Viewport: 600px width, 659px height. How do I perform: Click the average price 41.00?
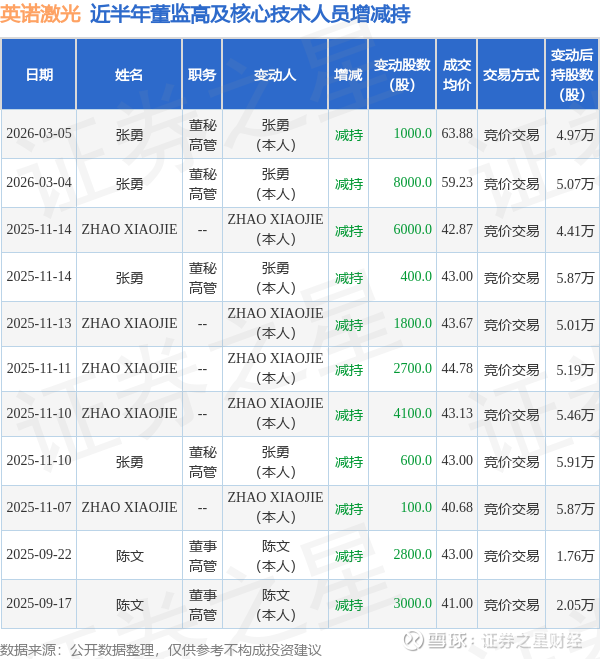(x=457, y=604)
